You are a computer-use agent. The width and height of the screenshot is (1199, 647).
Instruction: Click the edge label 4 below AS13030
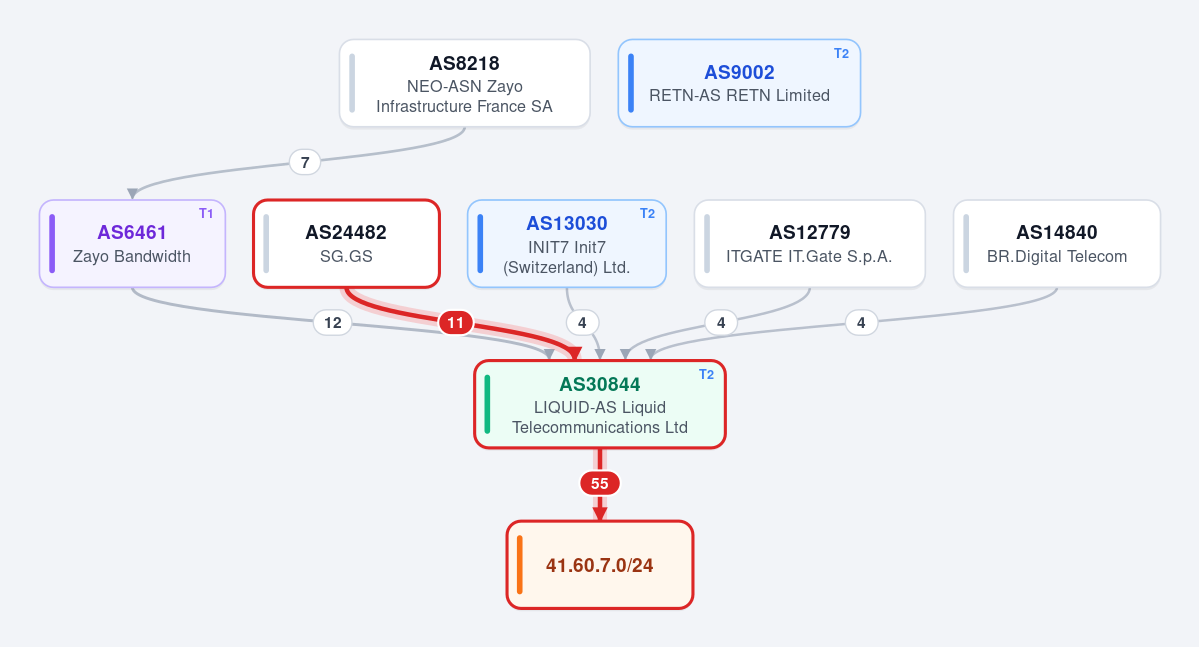pyautogui.click(x=582, y=323)
